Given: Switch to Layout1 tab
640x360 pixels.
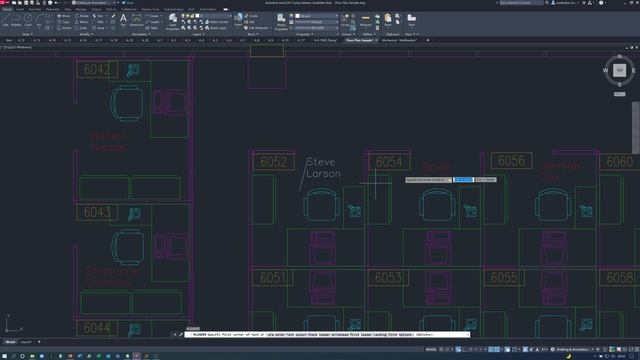Looking at the screenshot, I should pyautogui.click(x=26, y=342).
